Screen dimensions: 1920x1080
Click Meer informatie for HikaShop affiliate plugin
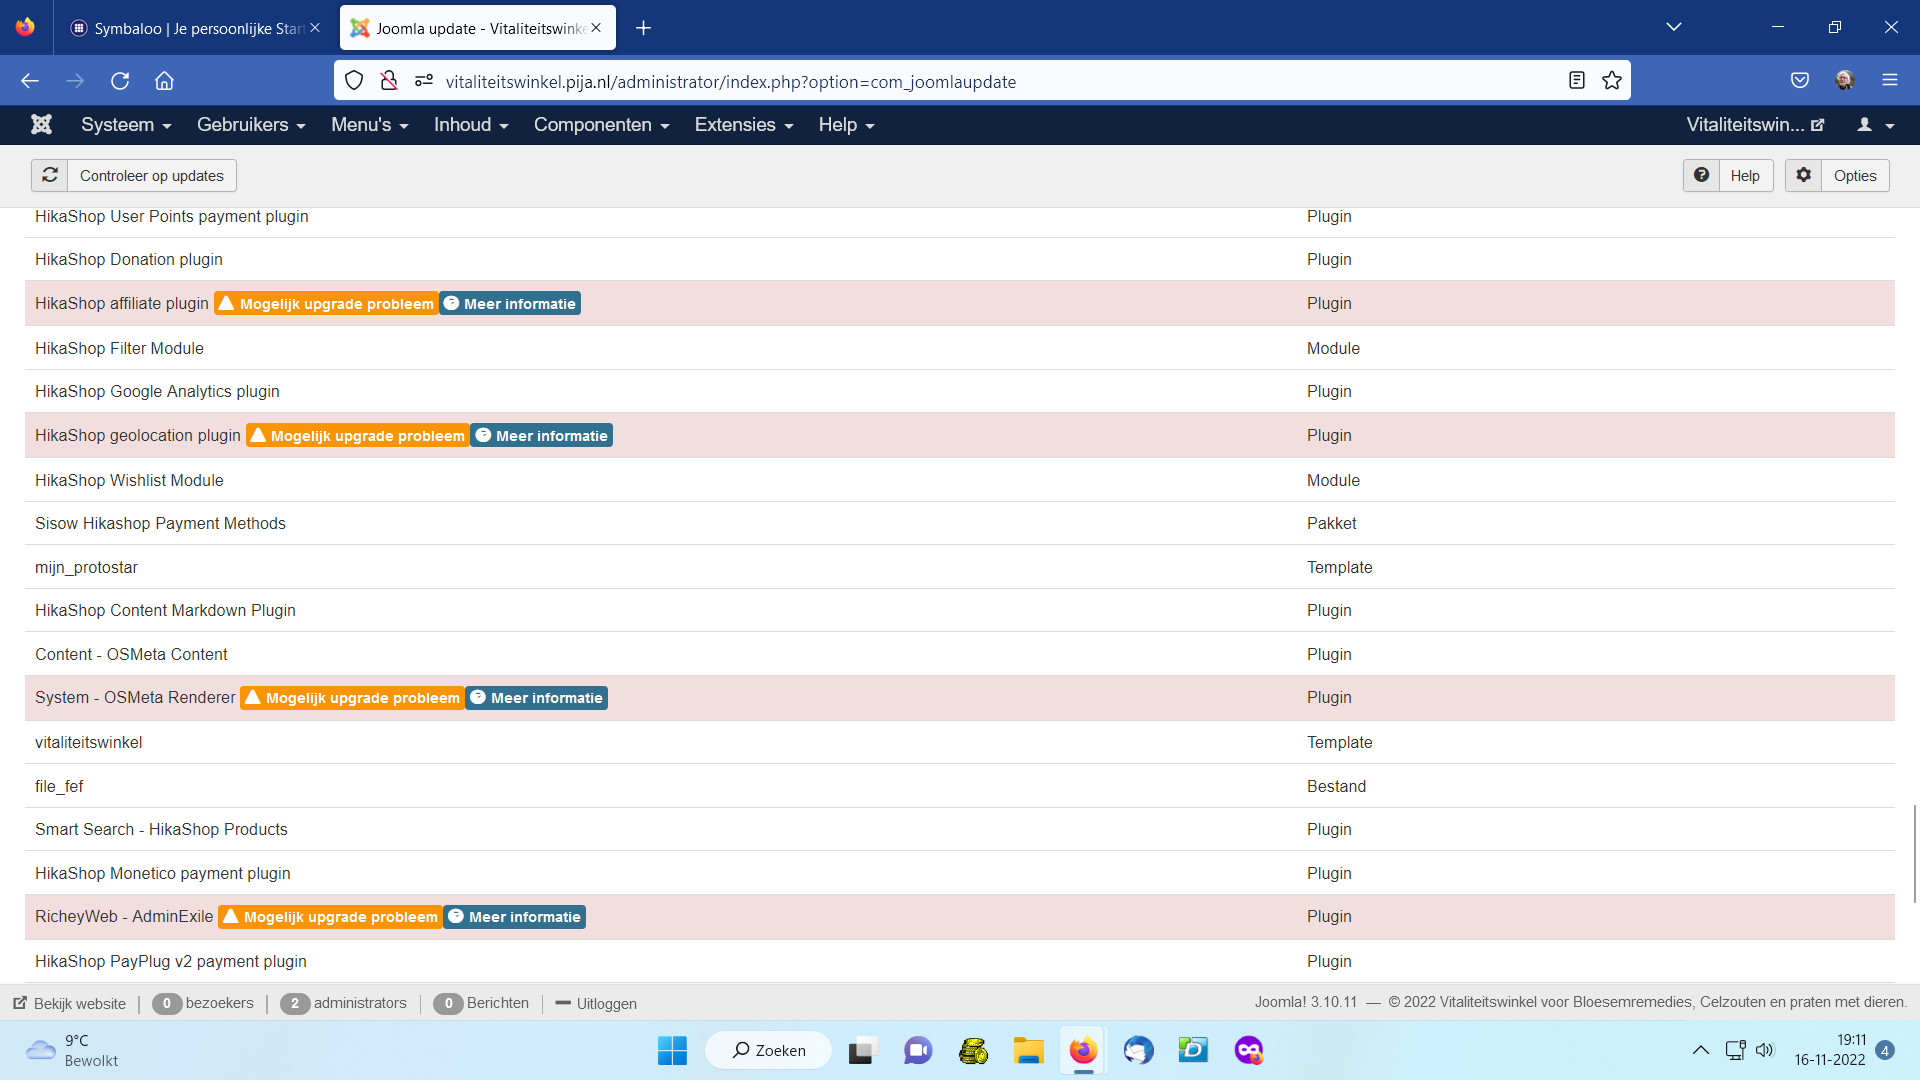pos(510,304)
